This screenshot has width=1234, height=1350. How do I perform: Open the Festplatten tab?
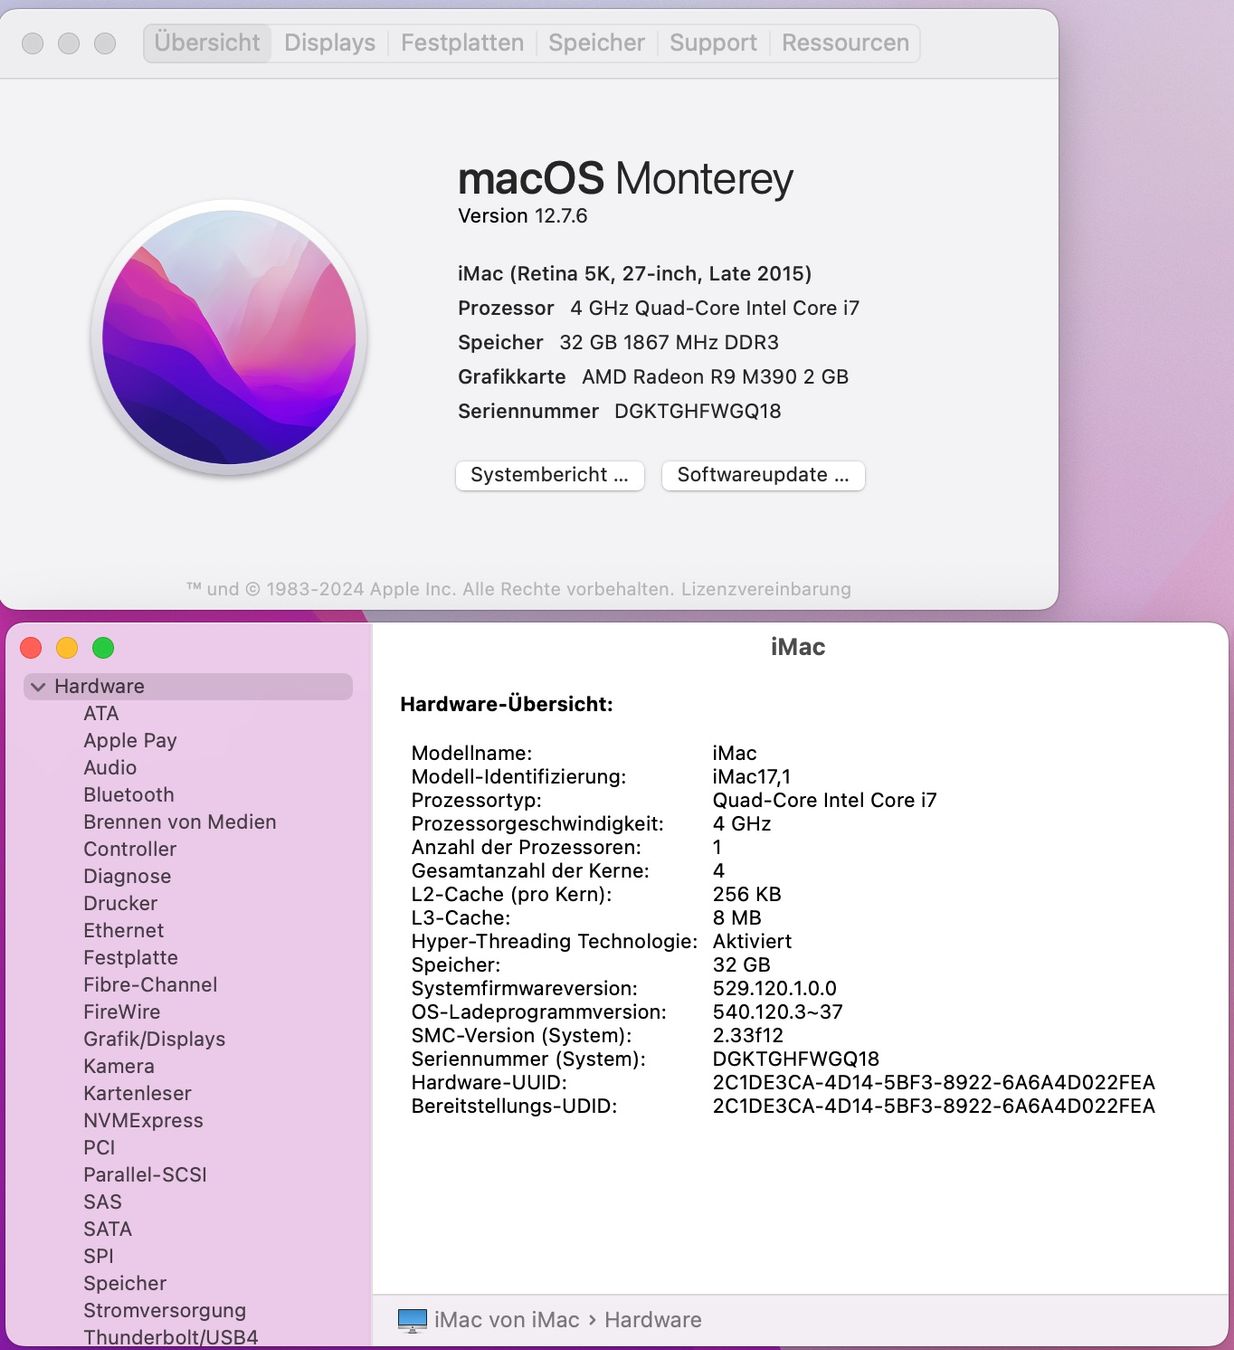click(462, 43)
